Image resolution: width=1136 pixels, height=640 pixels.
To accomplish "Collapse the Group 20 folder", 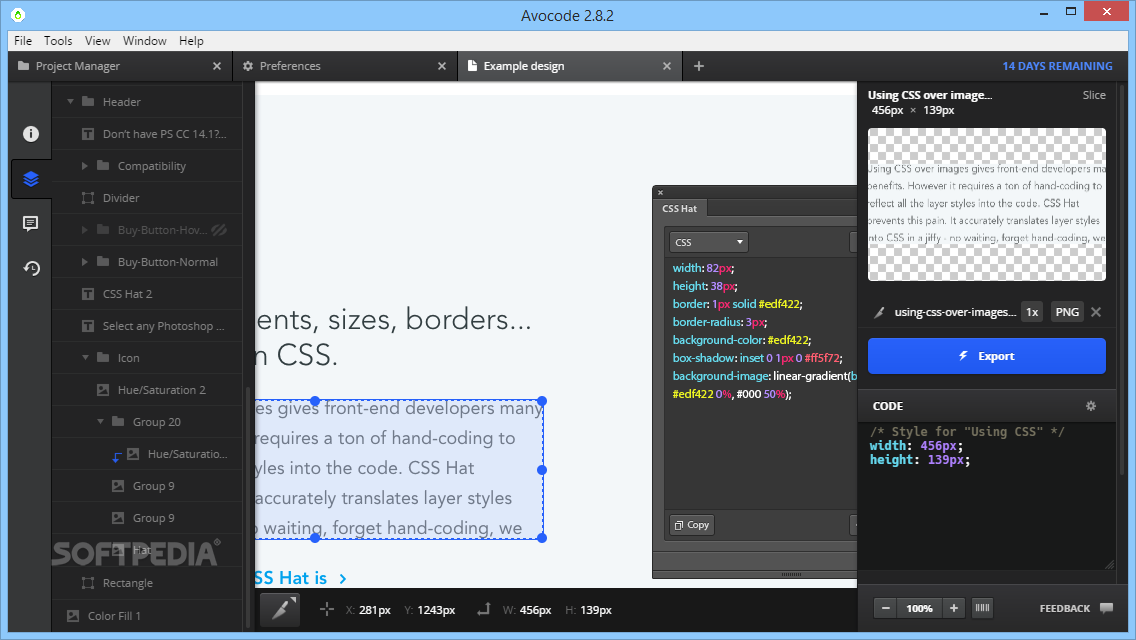I will pyautogui.click(x=100, y=422).
